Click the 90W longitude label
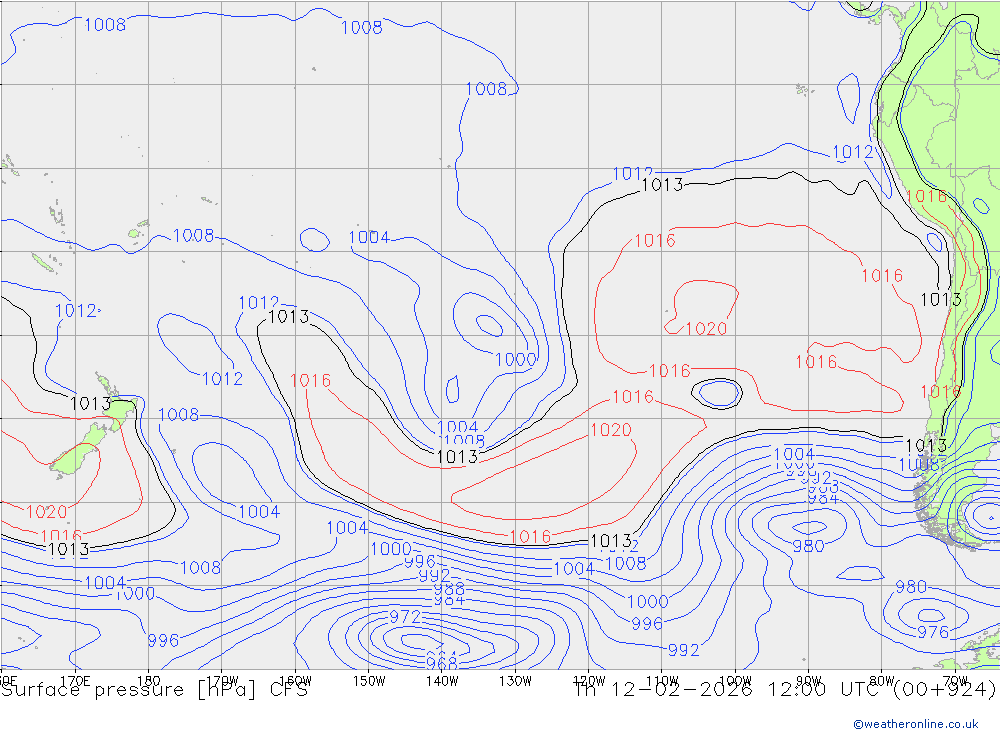 809,681
